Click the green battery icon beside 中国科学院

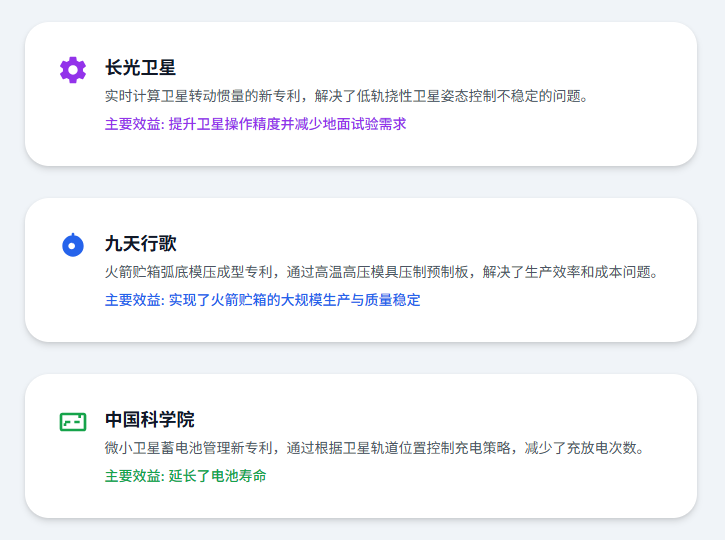tap(73, 421)
